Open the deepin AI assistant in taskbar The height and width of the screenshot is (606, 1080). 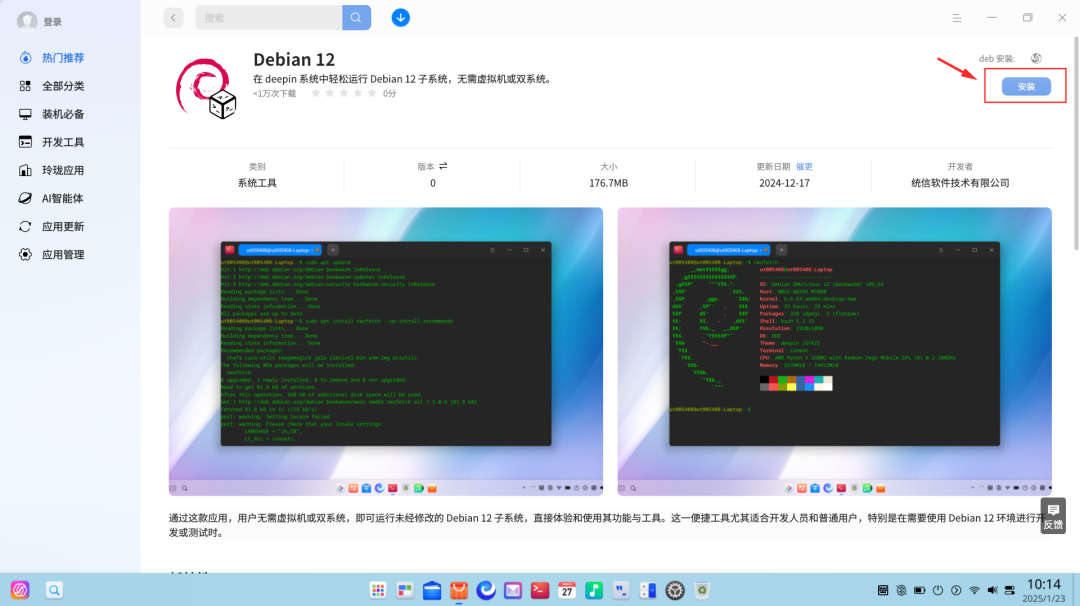20,590
